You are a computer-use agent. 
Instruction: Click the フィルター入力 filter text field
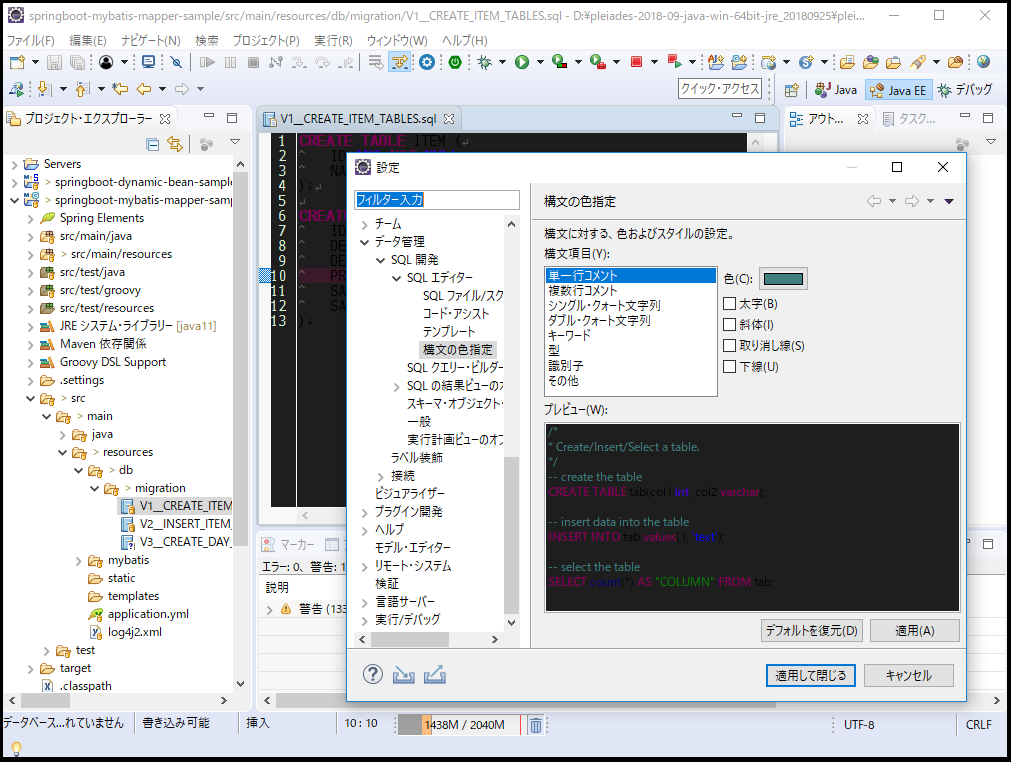click(437, 200)
